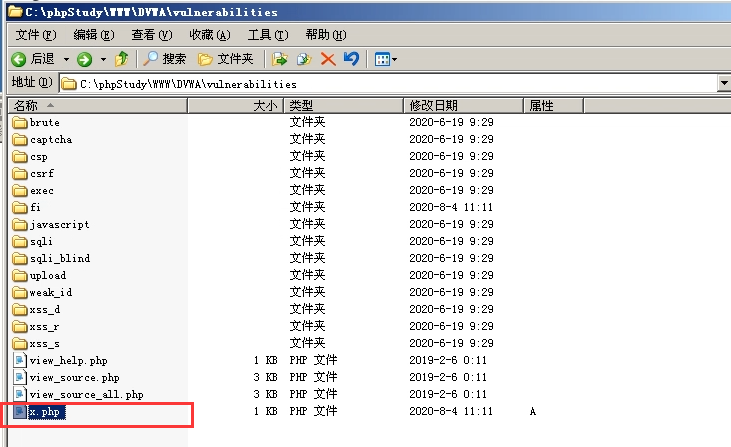Go up one folder level
The image size is (731, 447).
pos(121,59)
